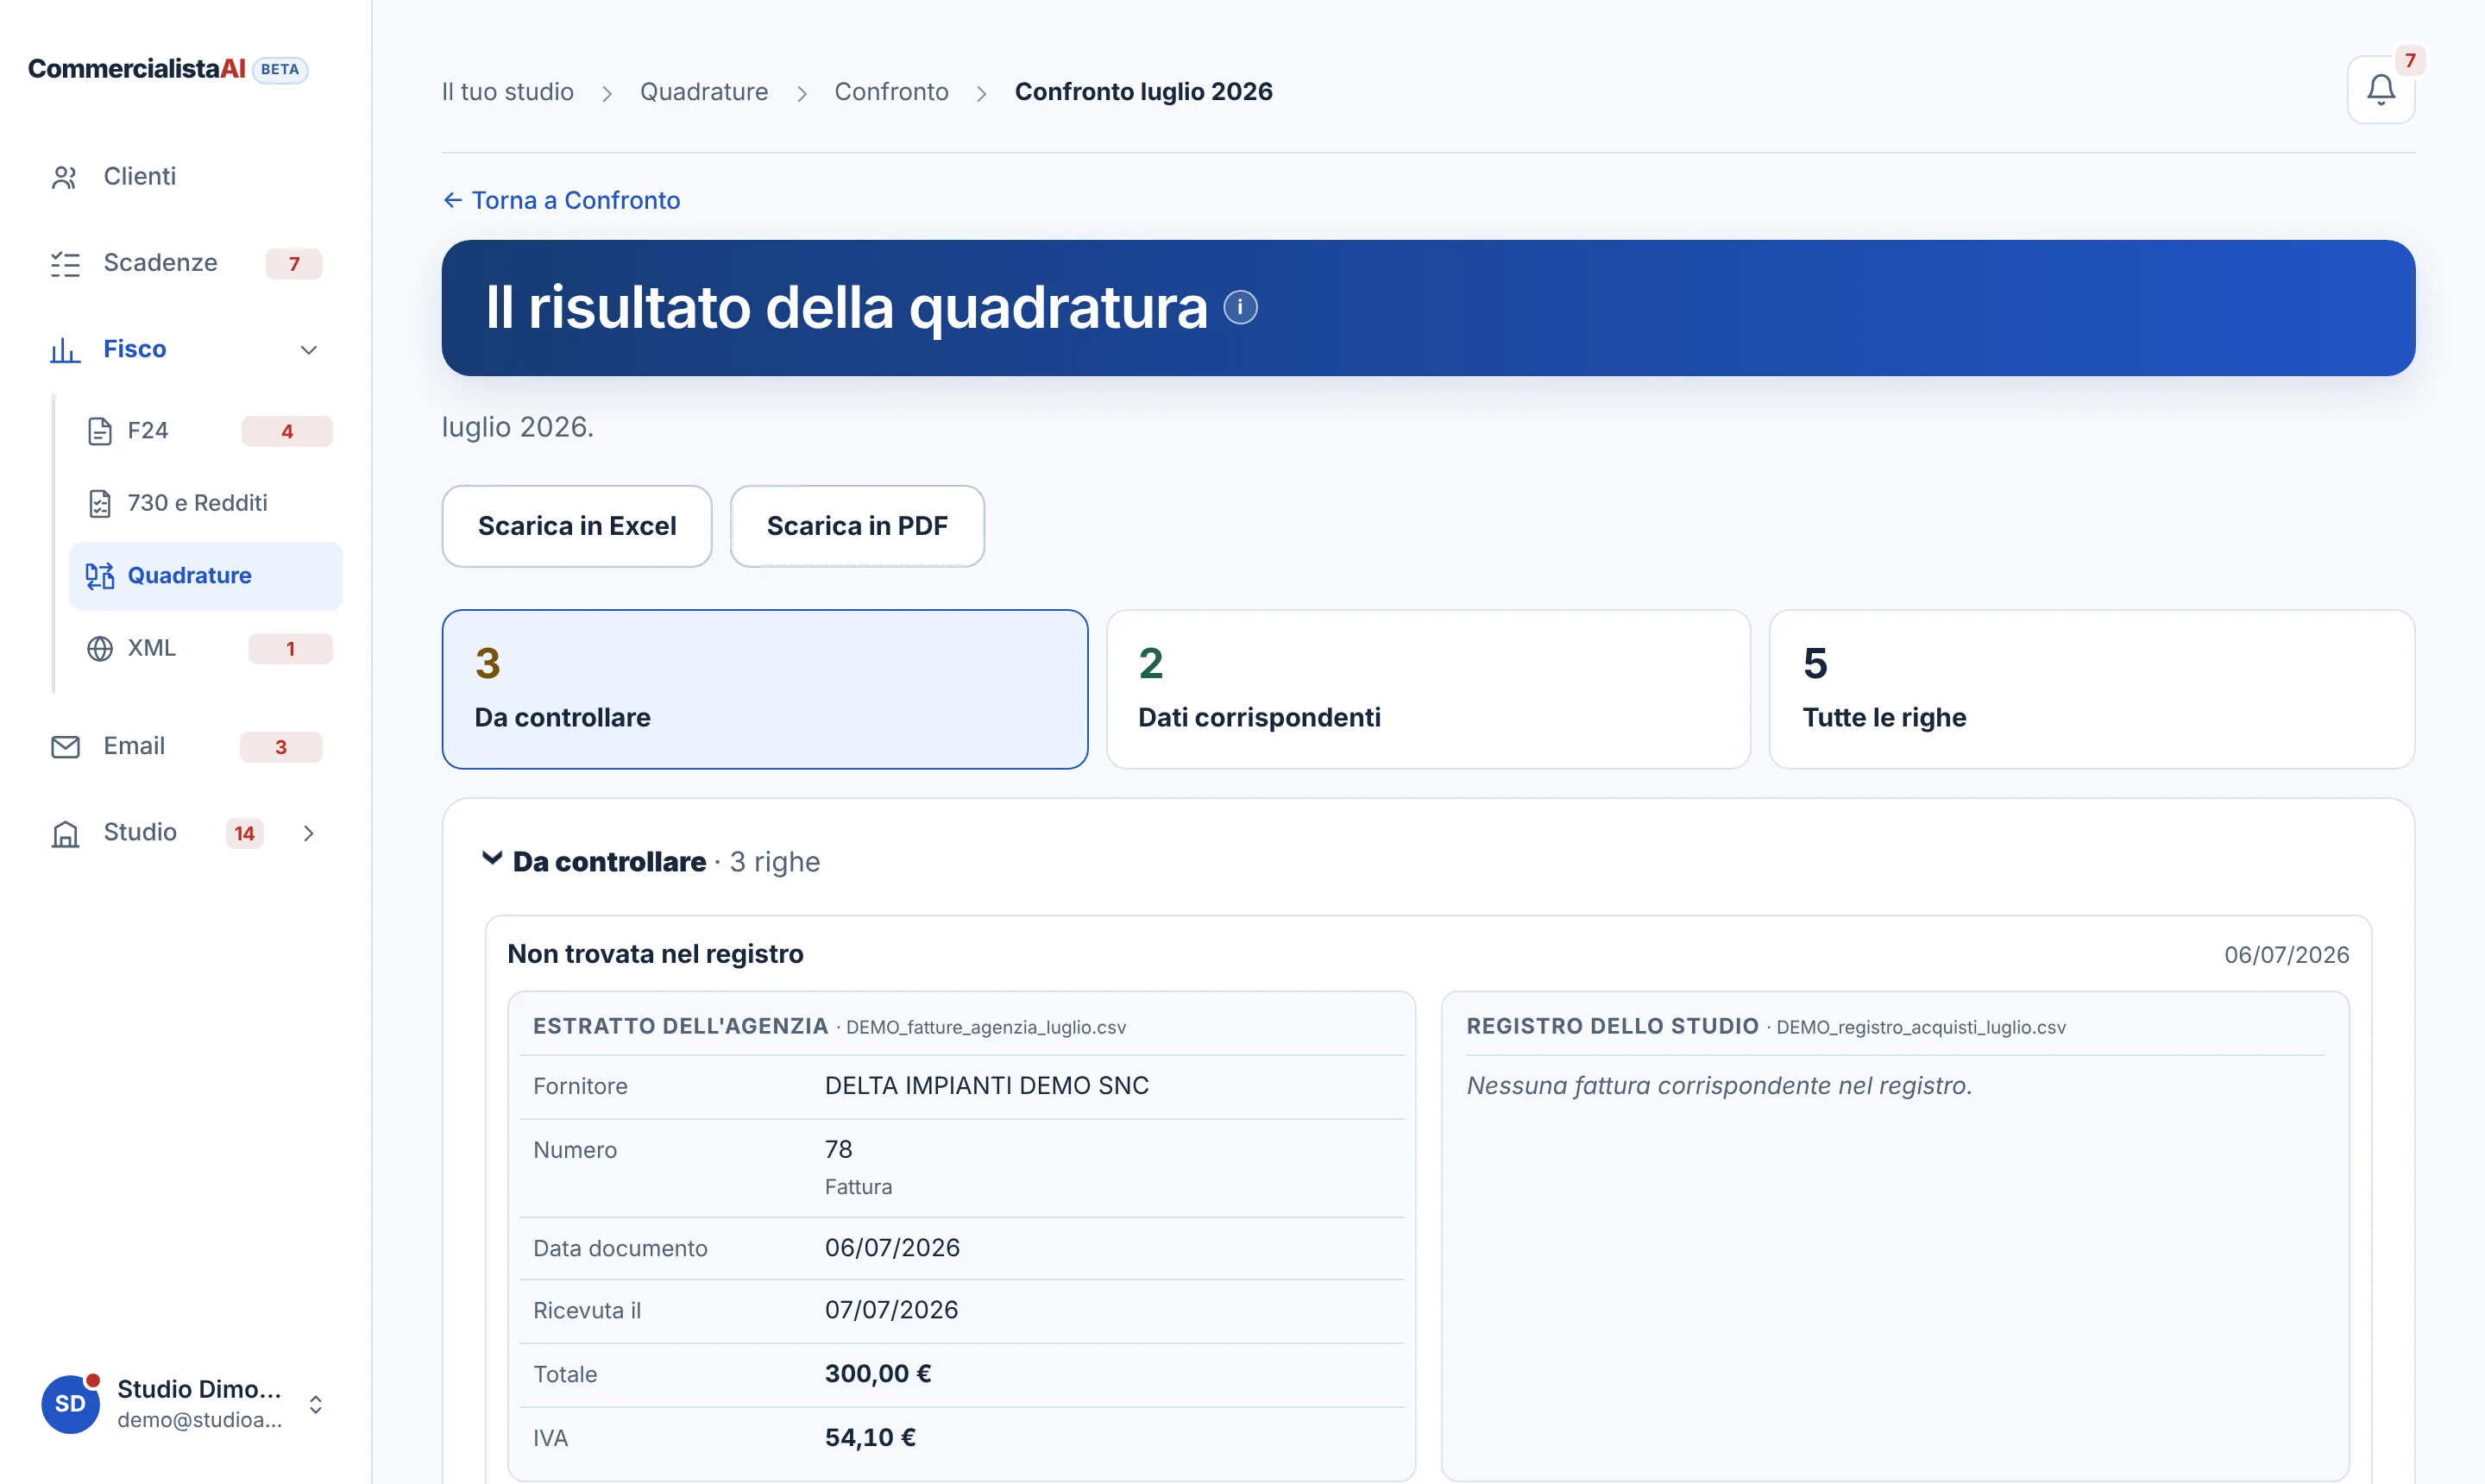Click the Scadenze badge showing 7
The height and width of the screenshot is (1484, 2485).
tap(294, 264)
